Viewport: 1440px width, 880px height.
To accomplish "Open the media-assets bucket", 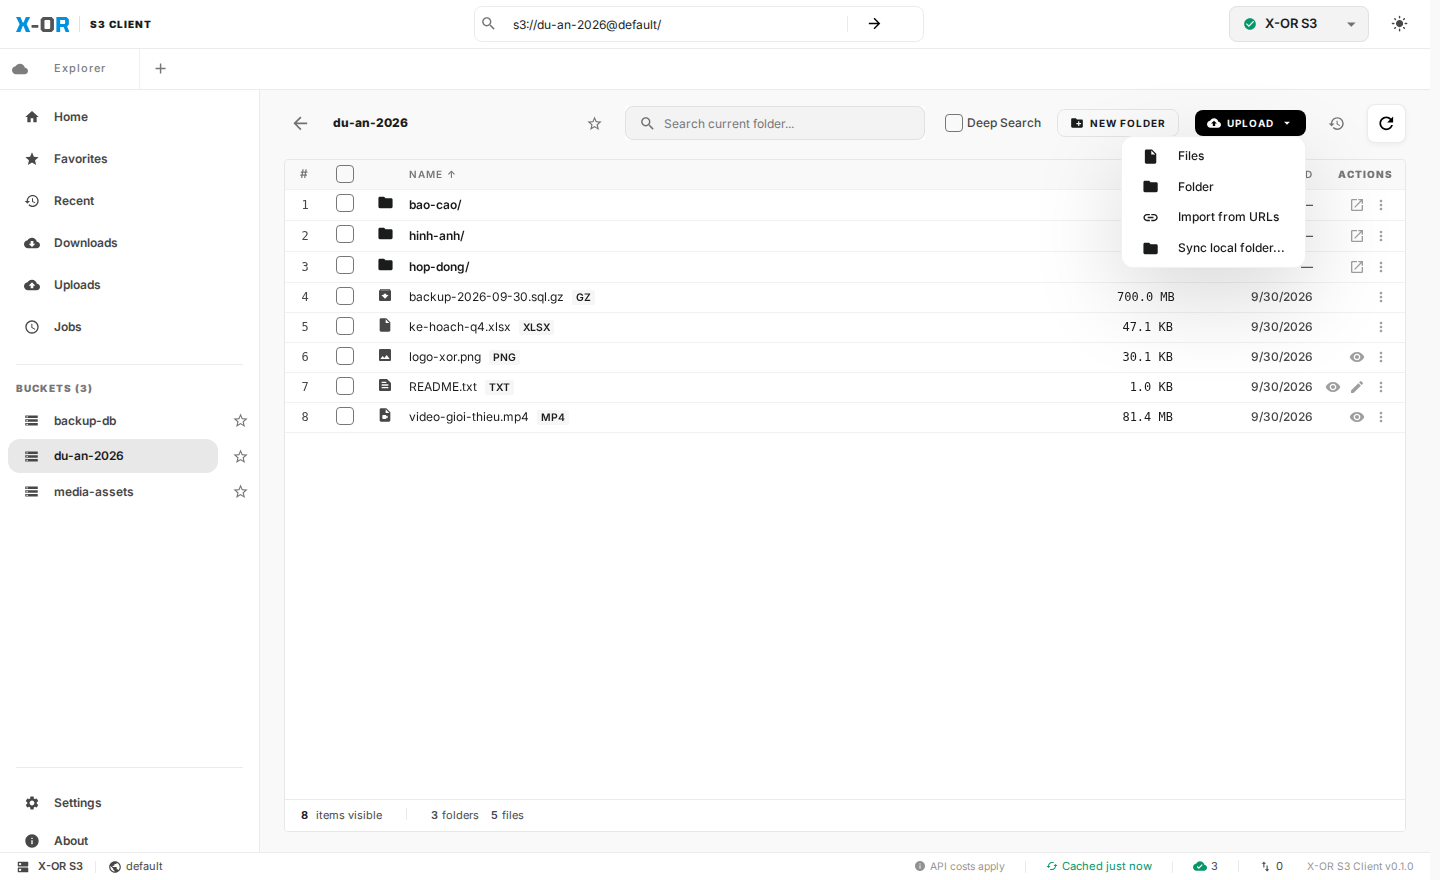I will [x=113, y=492].
